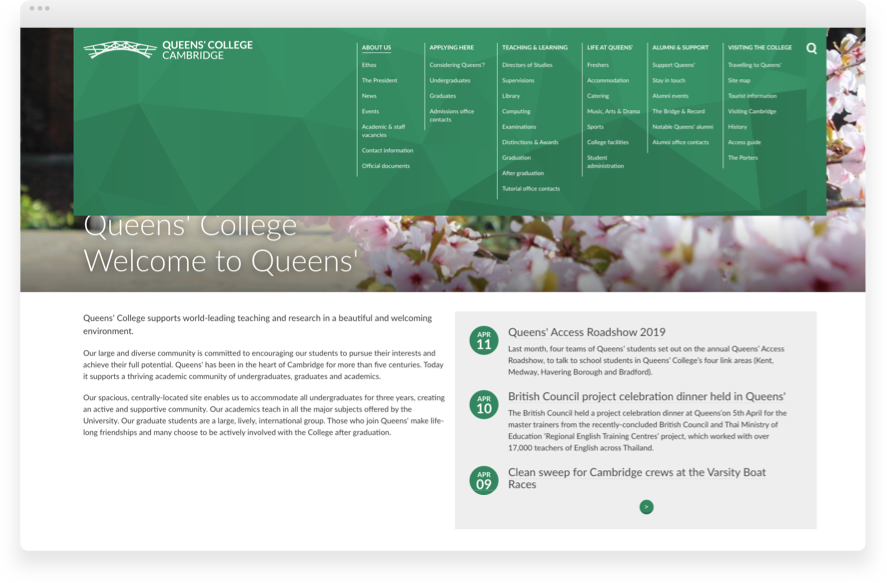Click the APR 09 date badge
This screenshot has width=887, height=583.
[484, 480]
